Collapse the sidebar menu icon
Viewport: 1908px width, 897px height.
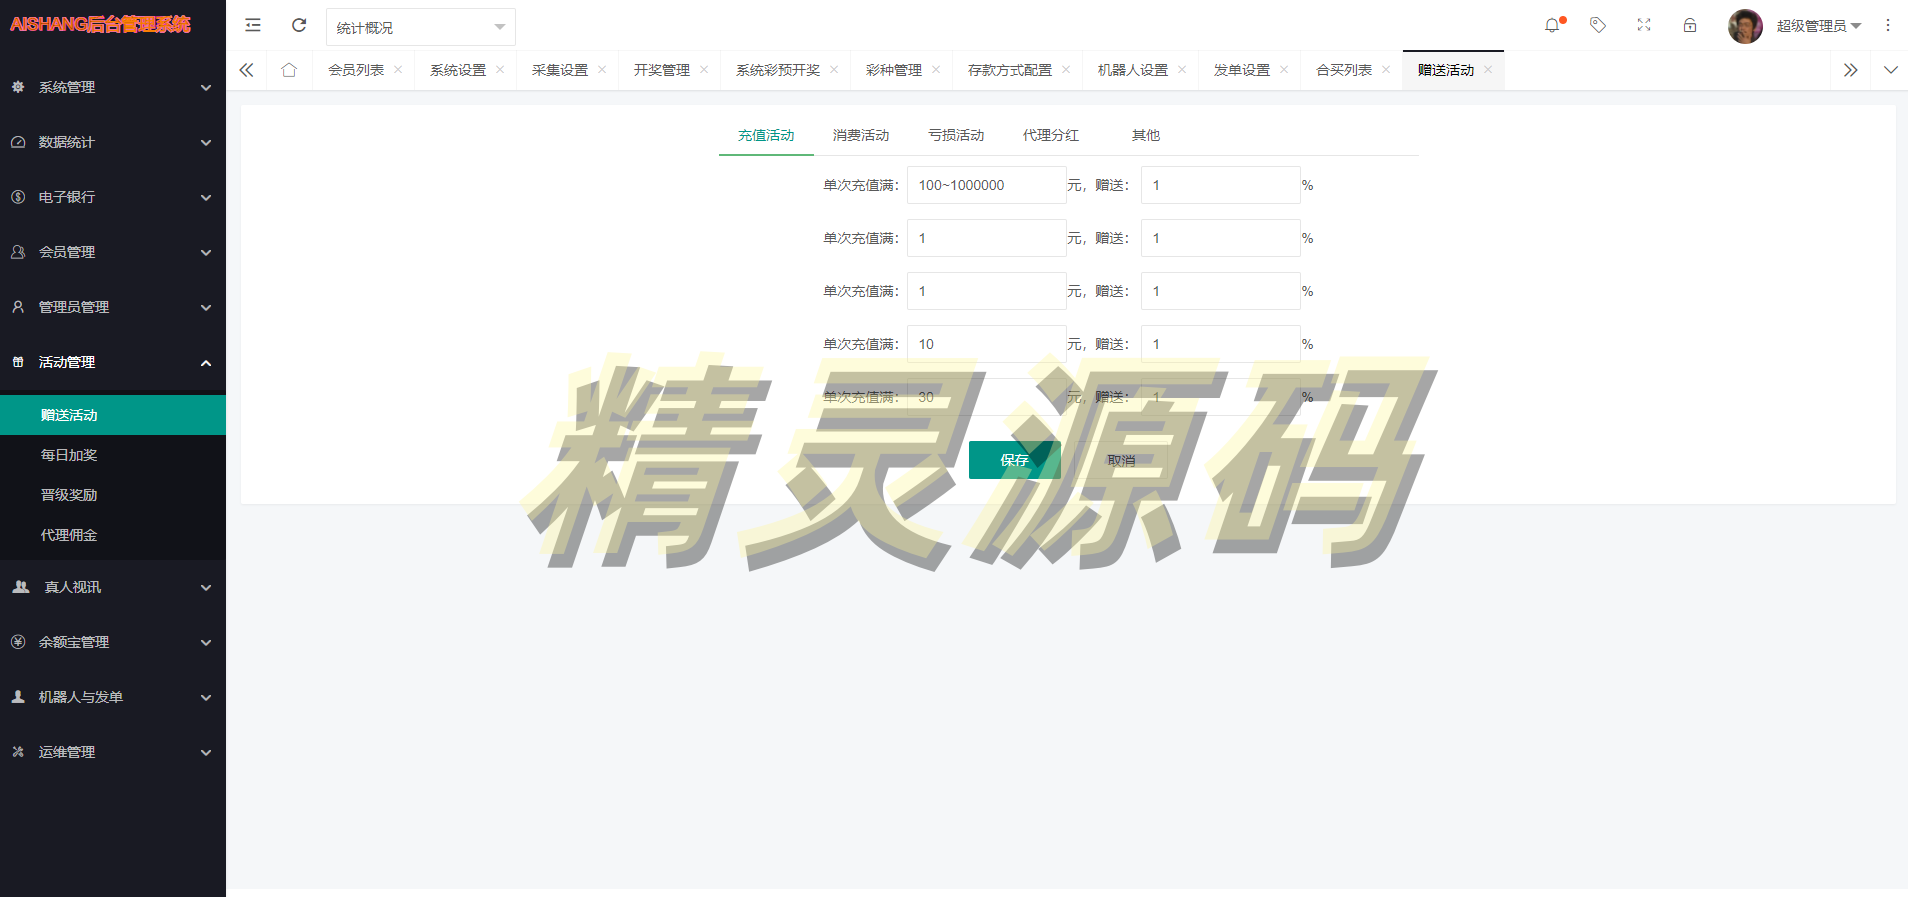[253, 26]
